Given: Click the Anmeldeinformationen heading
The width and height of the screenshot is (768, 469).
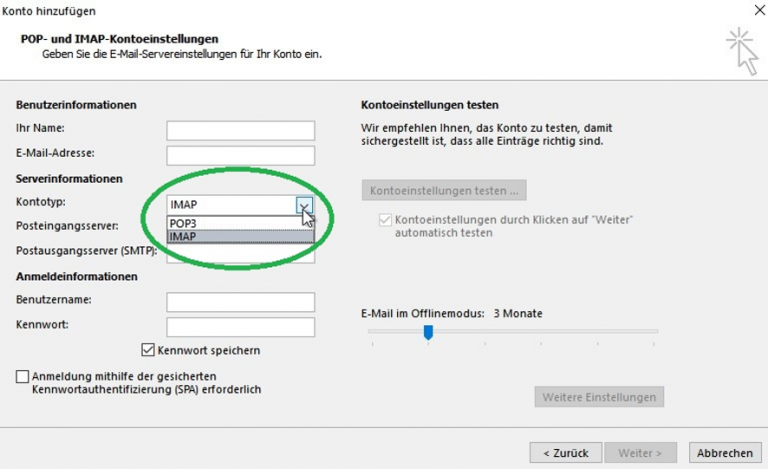Looking at the screenshot, I should (x=76, y=277).
